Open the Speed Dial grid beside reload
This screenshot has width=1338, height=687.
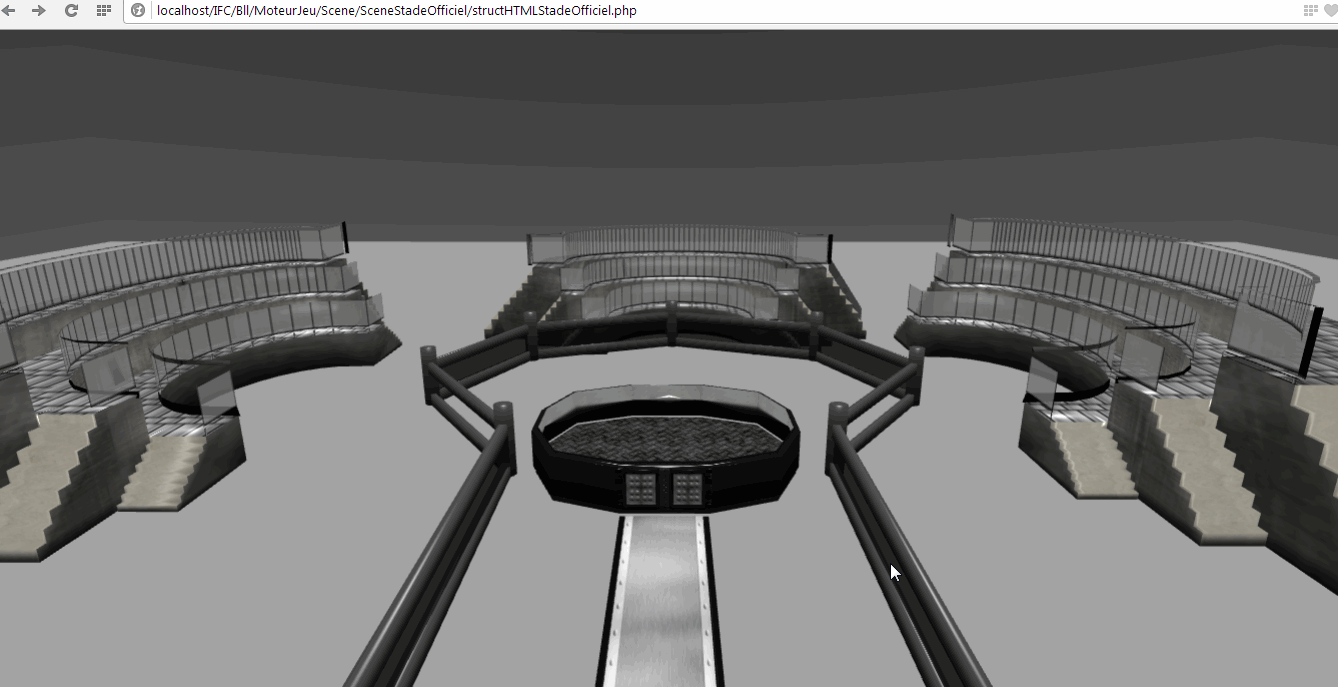click(x=103, y=11)
